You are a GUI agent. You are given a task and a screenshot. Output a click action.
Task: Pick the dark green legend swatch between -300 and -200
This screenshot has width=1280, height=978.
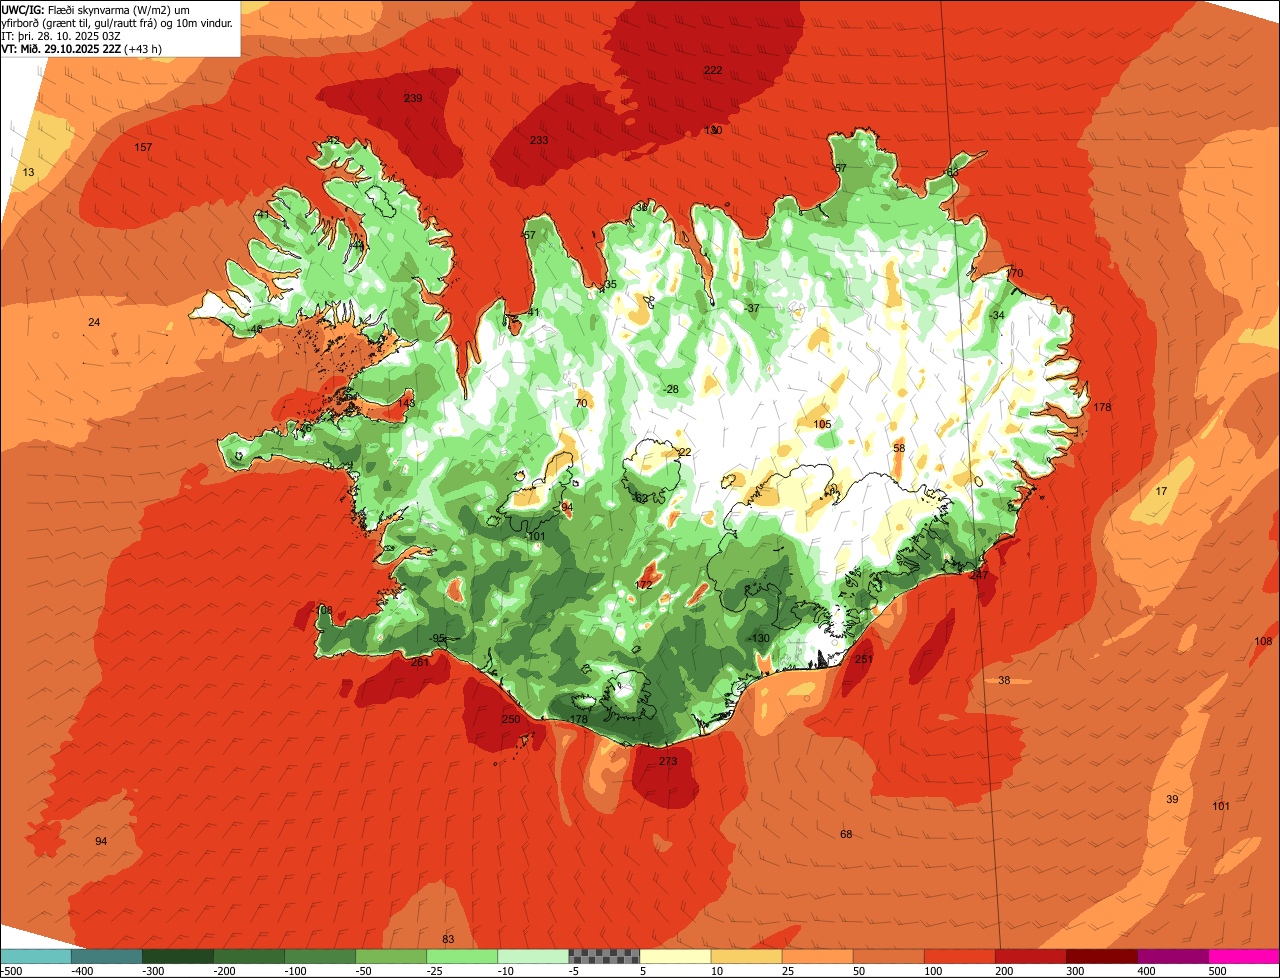pos(178,956)
